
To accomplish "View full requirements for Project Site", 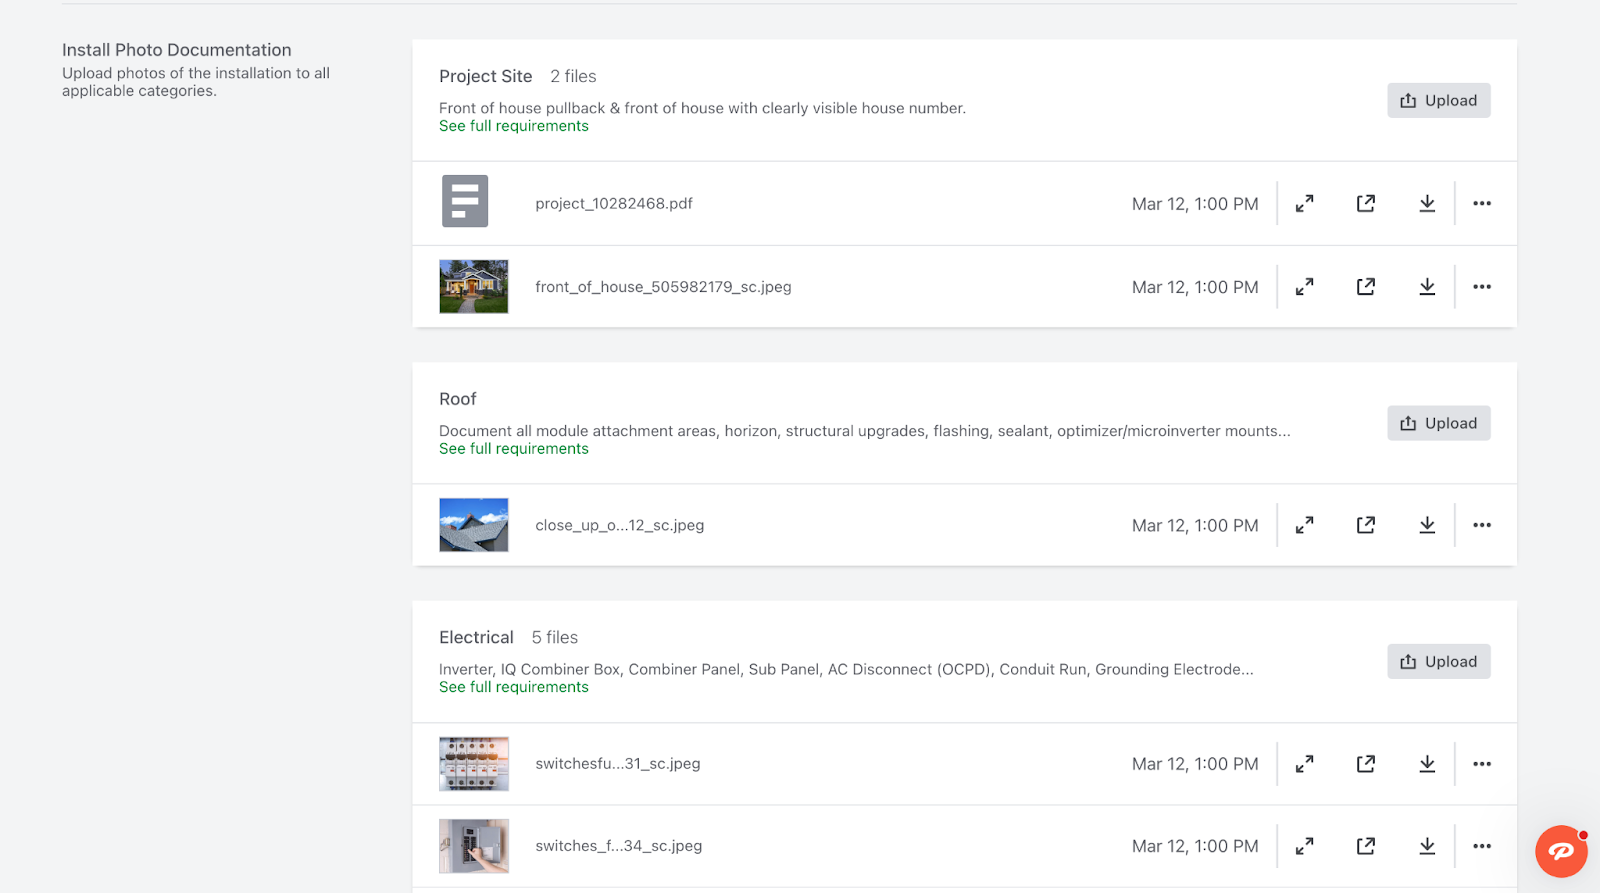I will pyautogui.click(x=513, y=126).
